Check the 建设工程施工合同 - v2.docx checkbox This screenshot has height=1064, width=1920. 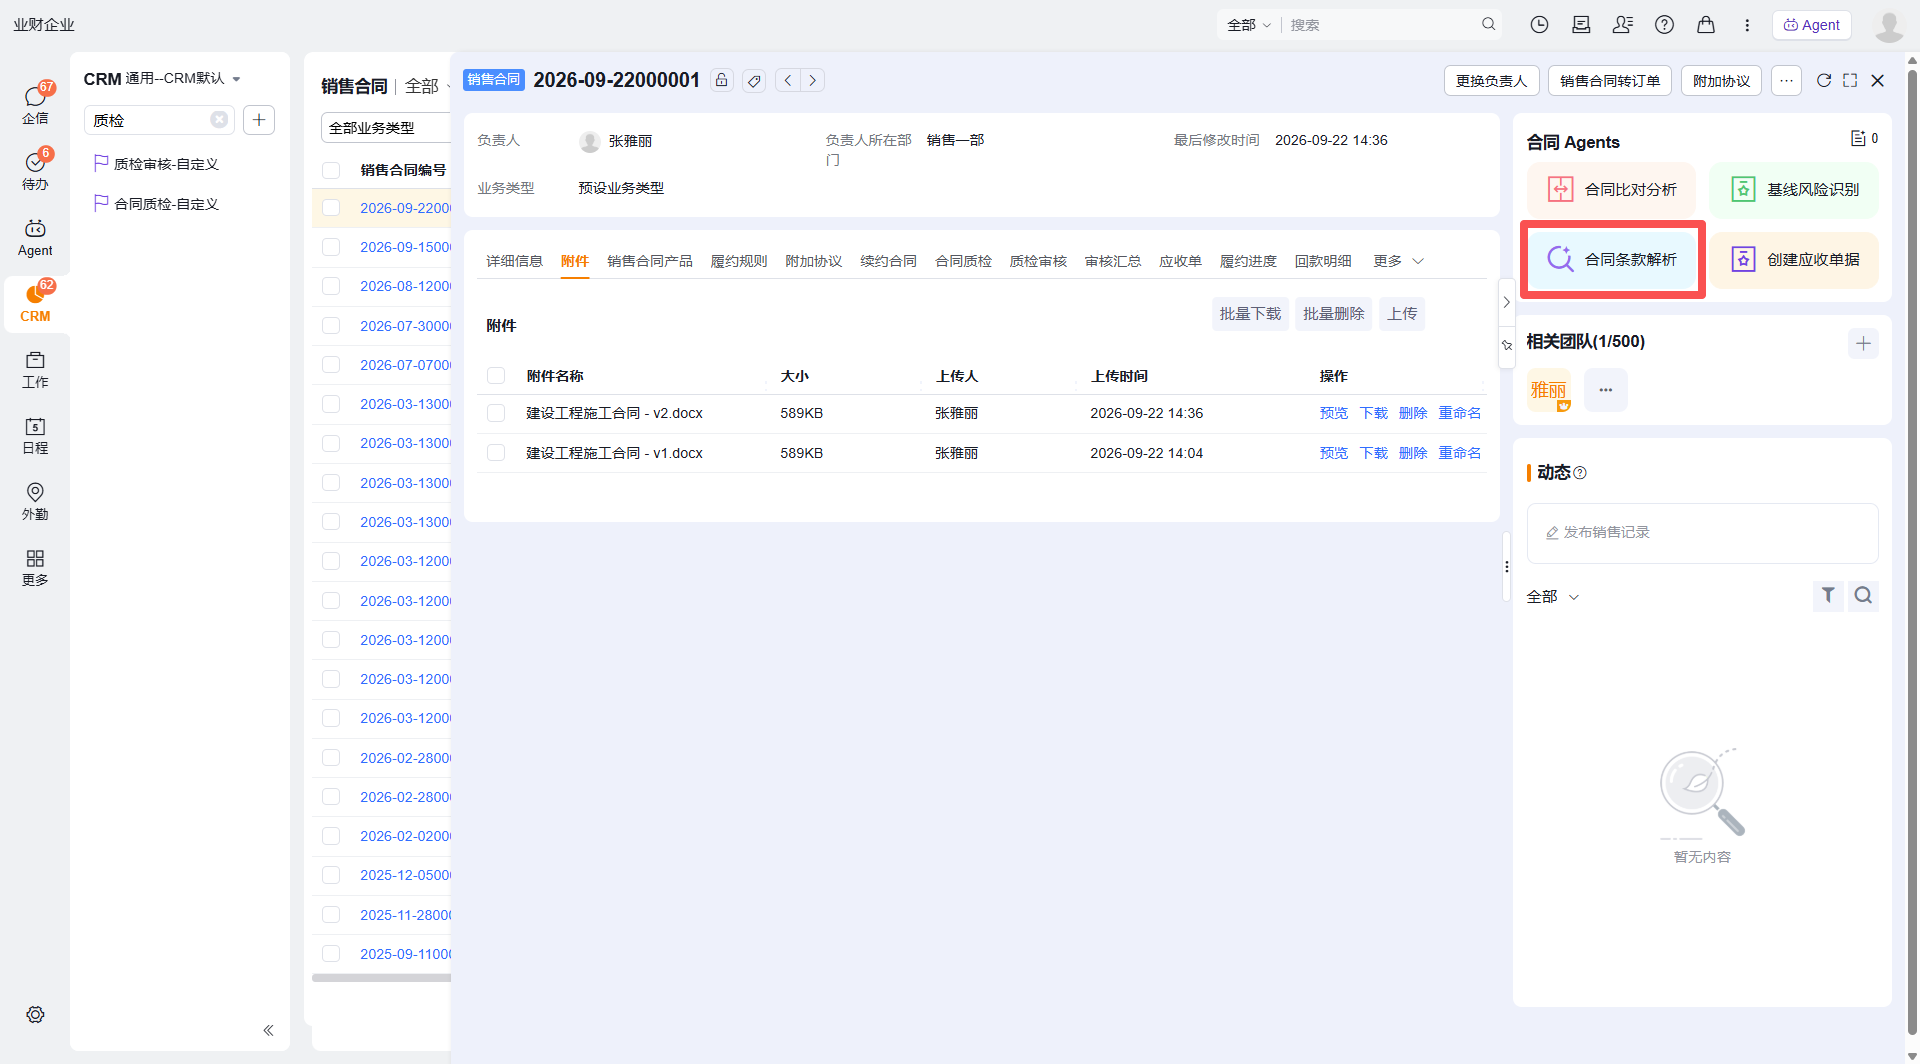point(496,413)
